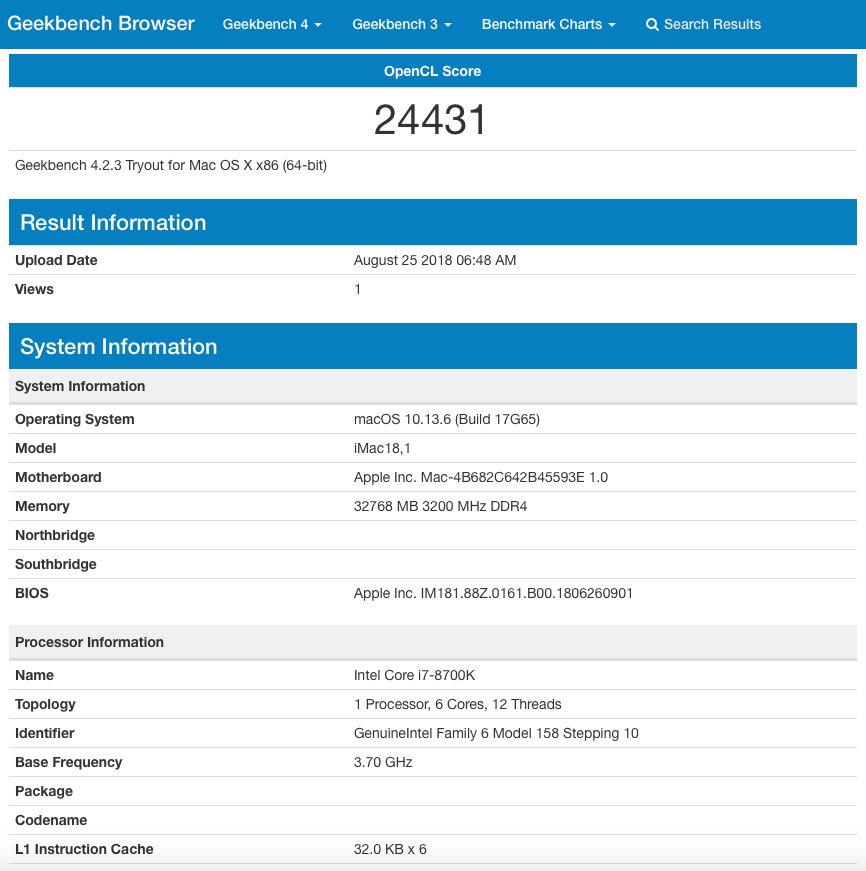
Task: Select the Geekbench 4.2.3 Tryout version text
Action: 171,166
